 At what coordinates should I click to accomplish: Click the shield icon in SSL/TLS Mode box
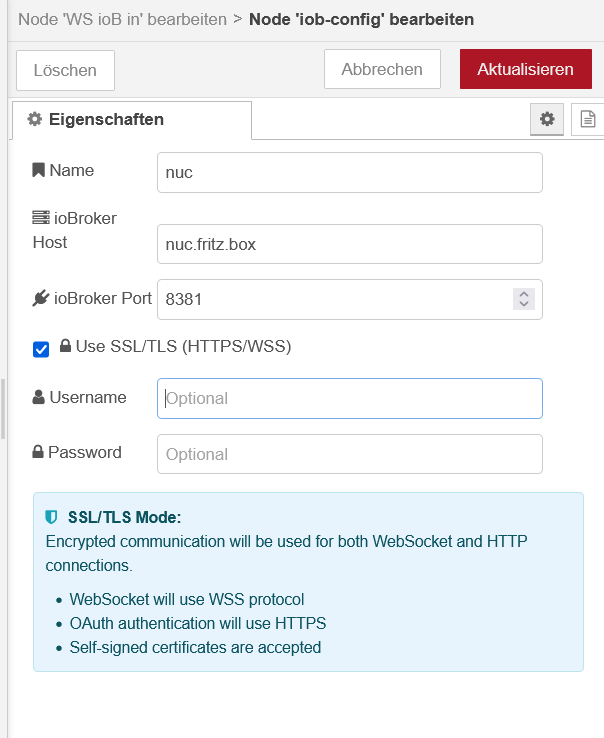point(51,517)
